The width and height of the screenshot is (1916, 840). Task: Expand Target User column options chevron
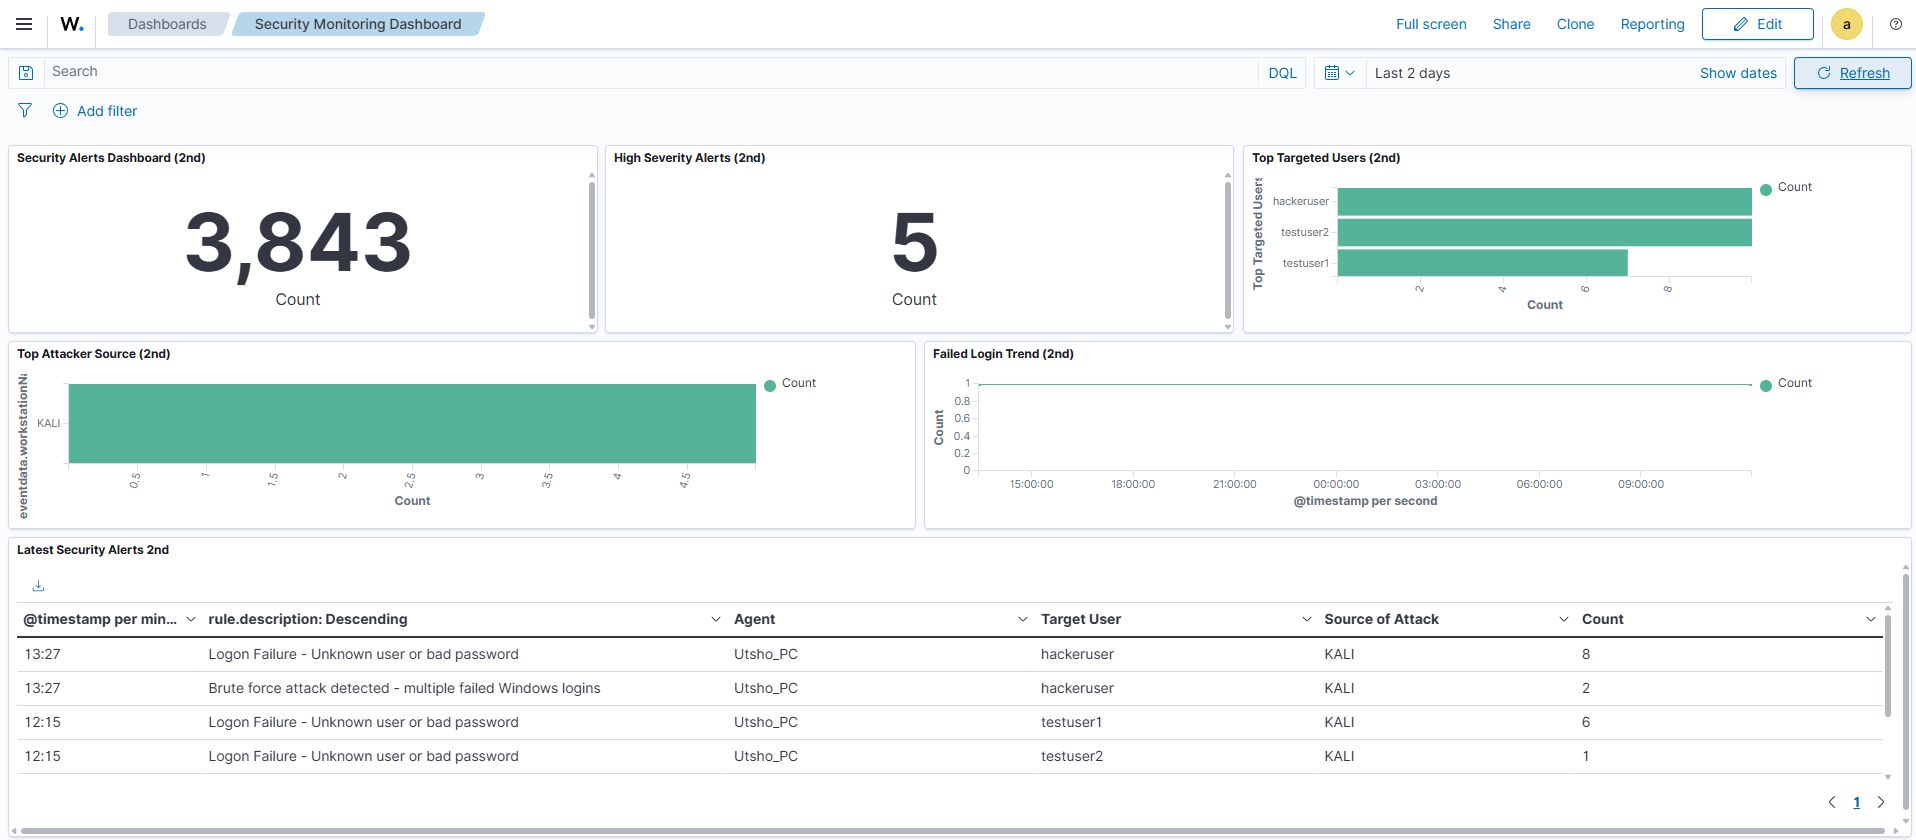[1306, 620]
